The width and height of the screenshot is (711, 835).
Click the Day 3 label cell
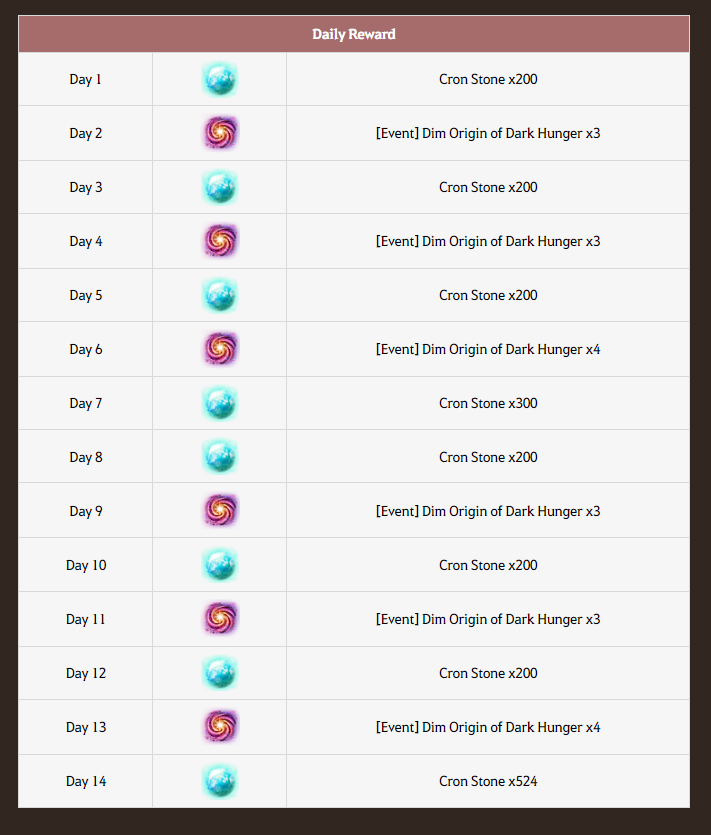(86, 187)
